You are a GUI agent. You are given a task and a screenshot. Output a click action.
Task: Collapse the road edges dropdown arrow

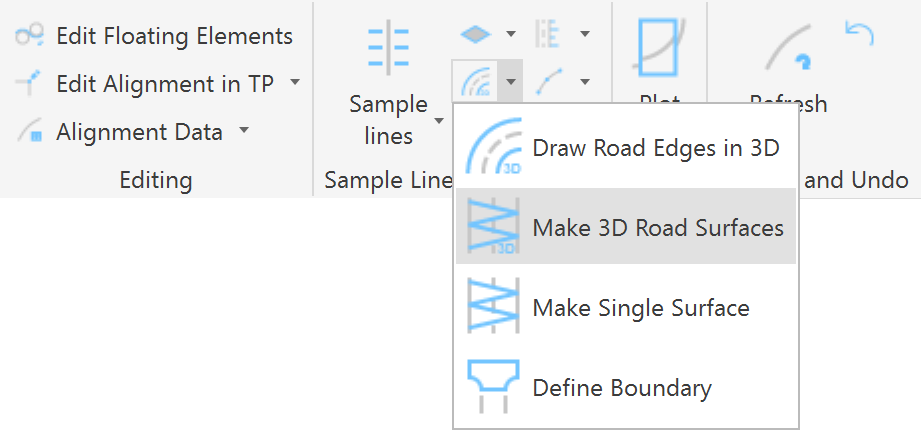click(x=510, y=81)
